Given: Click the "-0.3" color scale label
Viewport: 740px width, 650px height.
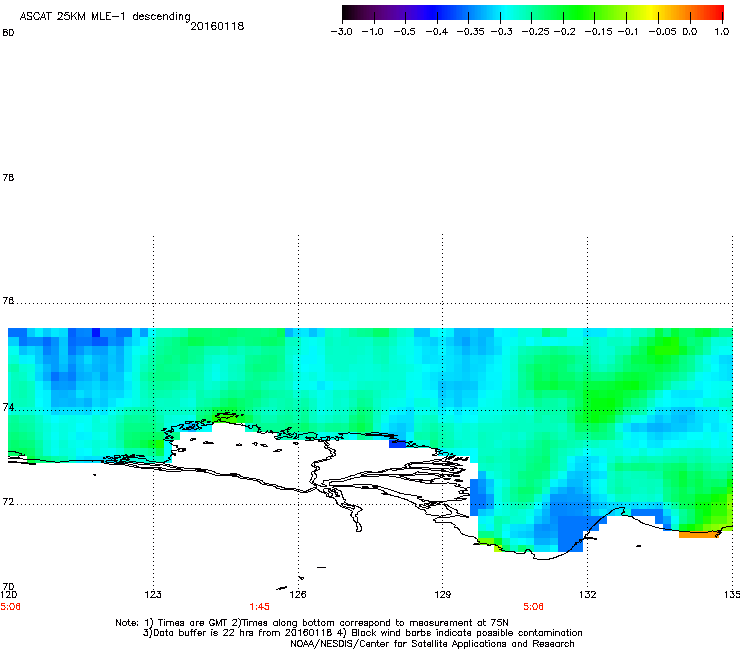Looking at the screenshot, I should coord(501,32).
